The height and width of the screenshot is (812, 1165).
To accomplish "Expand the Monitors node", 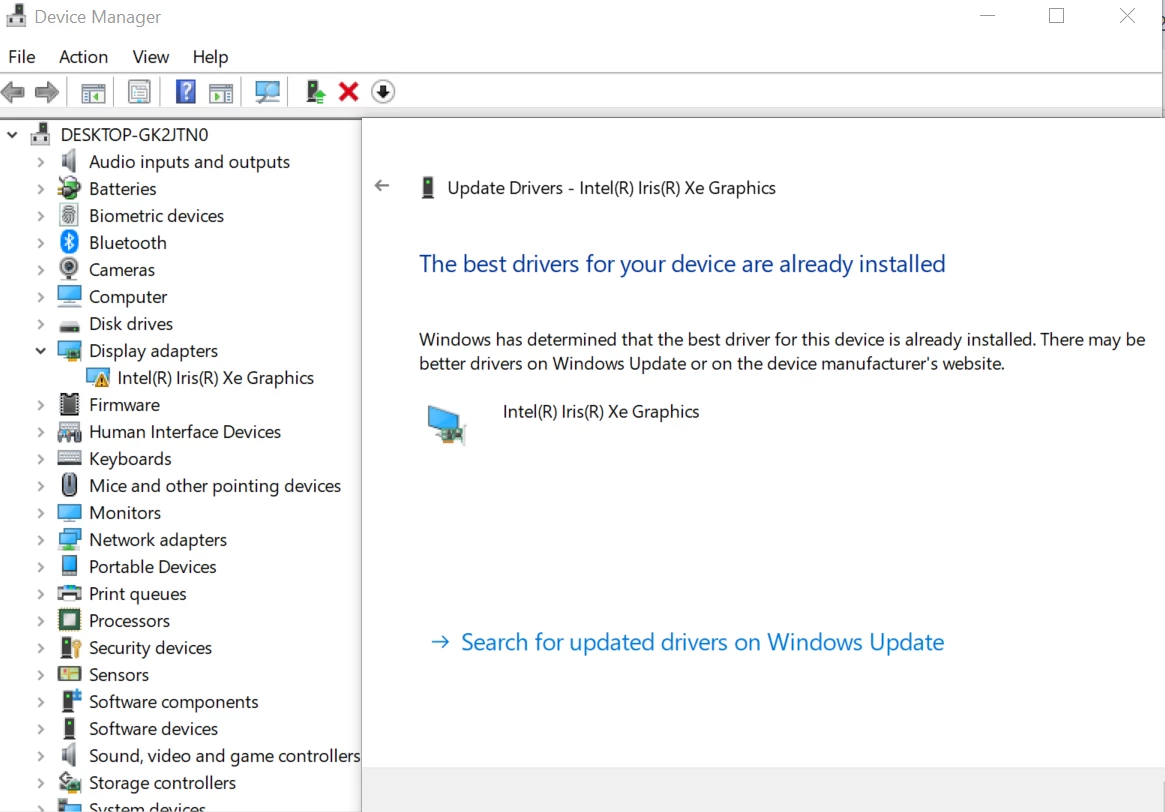I will tap(41, 513).
